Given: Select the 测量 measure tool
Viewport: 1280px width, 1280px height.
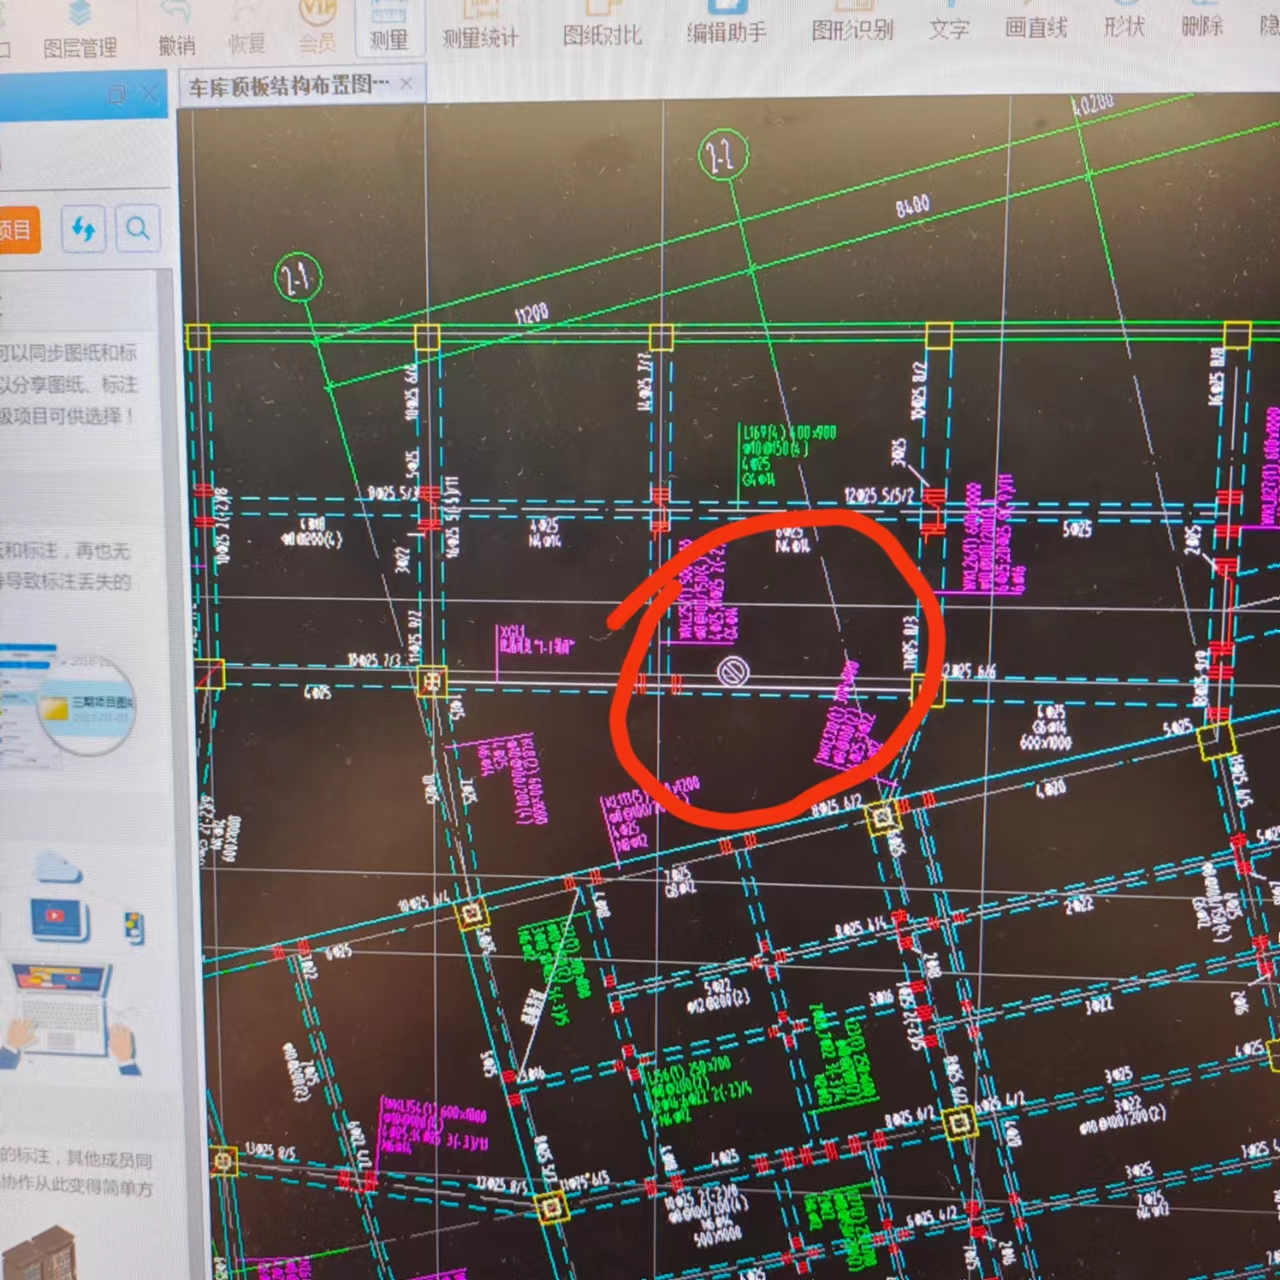Looking at the screenshot, I should click(x=388, y=28).
